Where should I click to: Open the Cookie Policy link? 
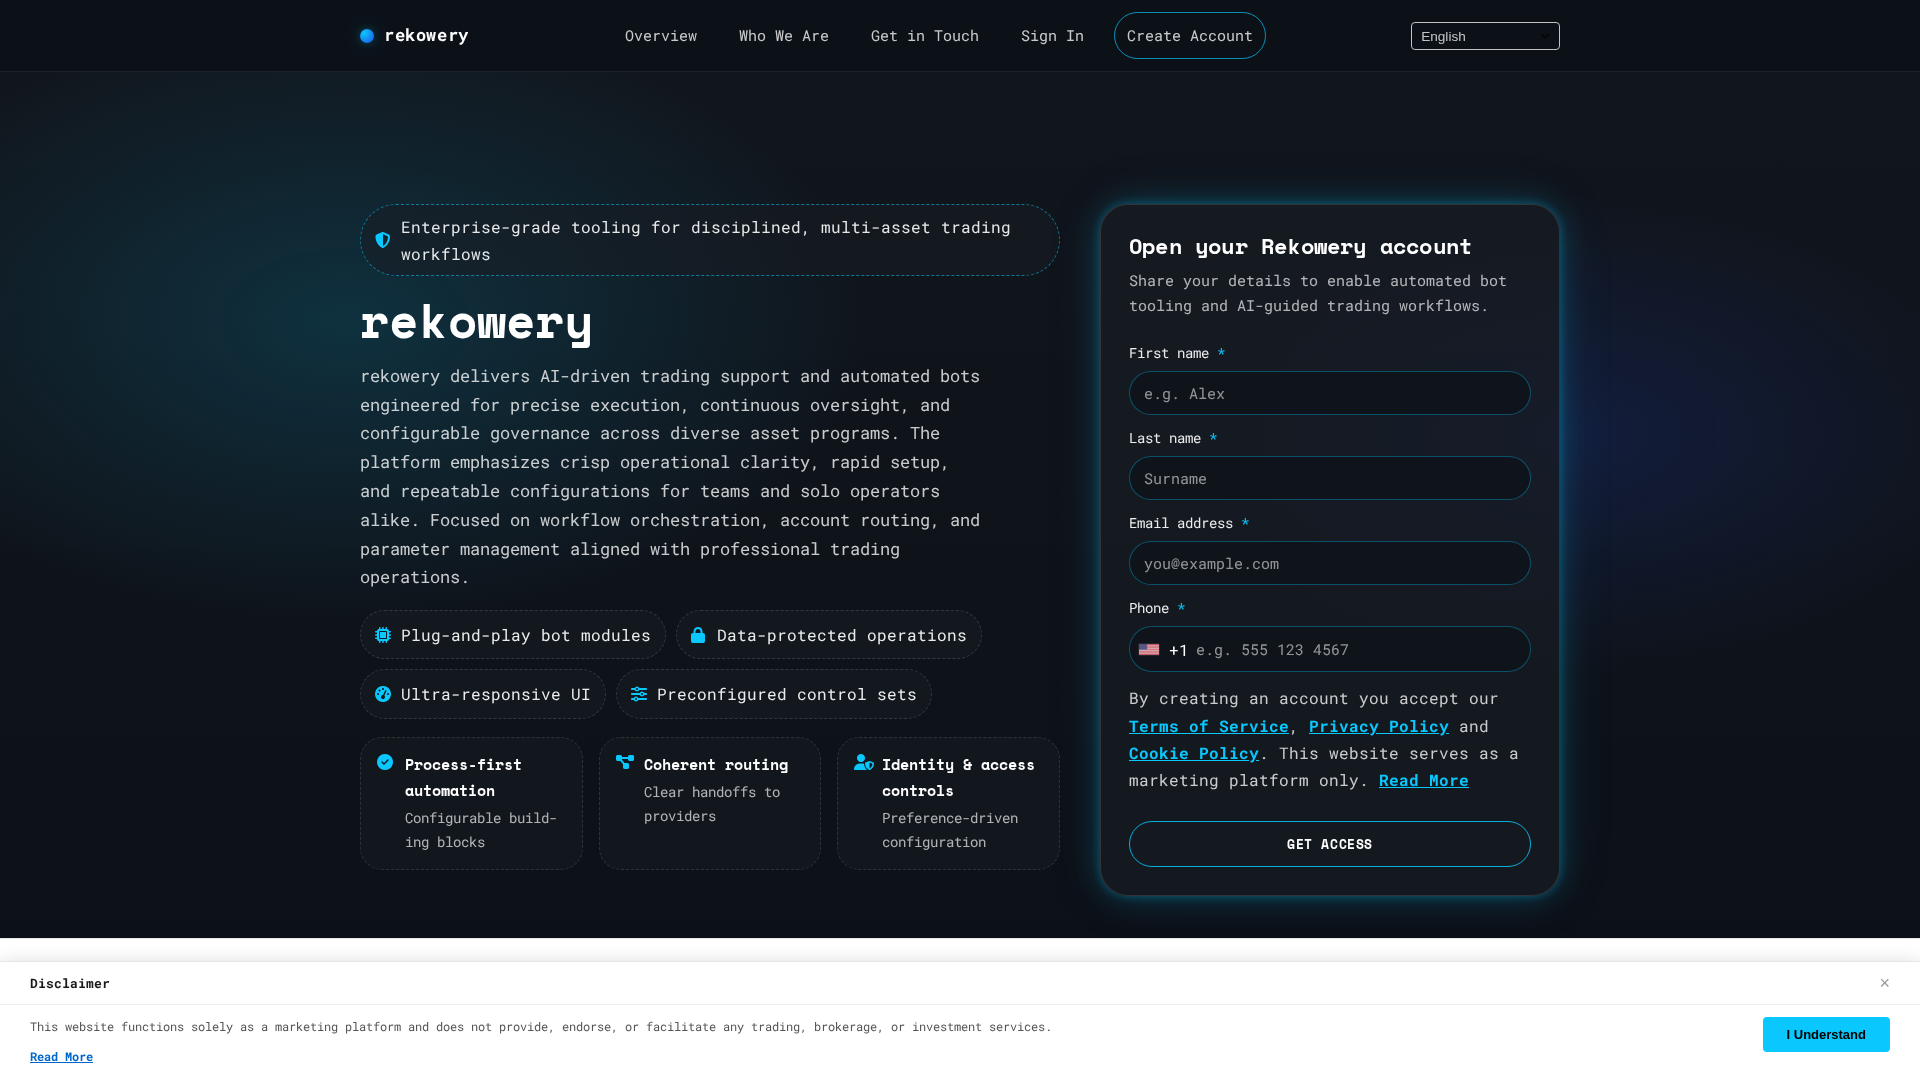[1194, 753]
